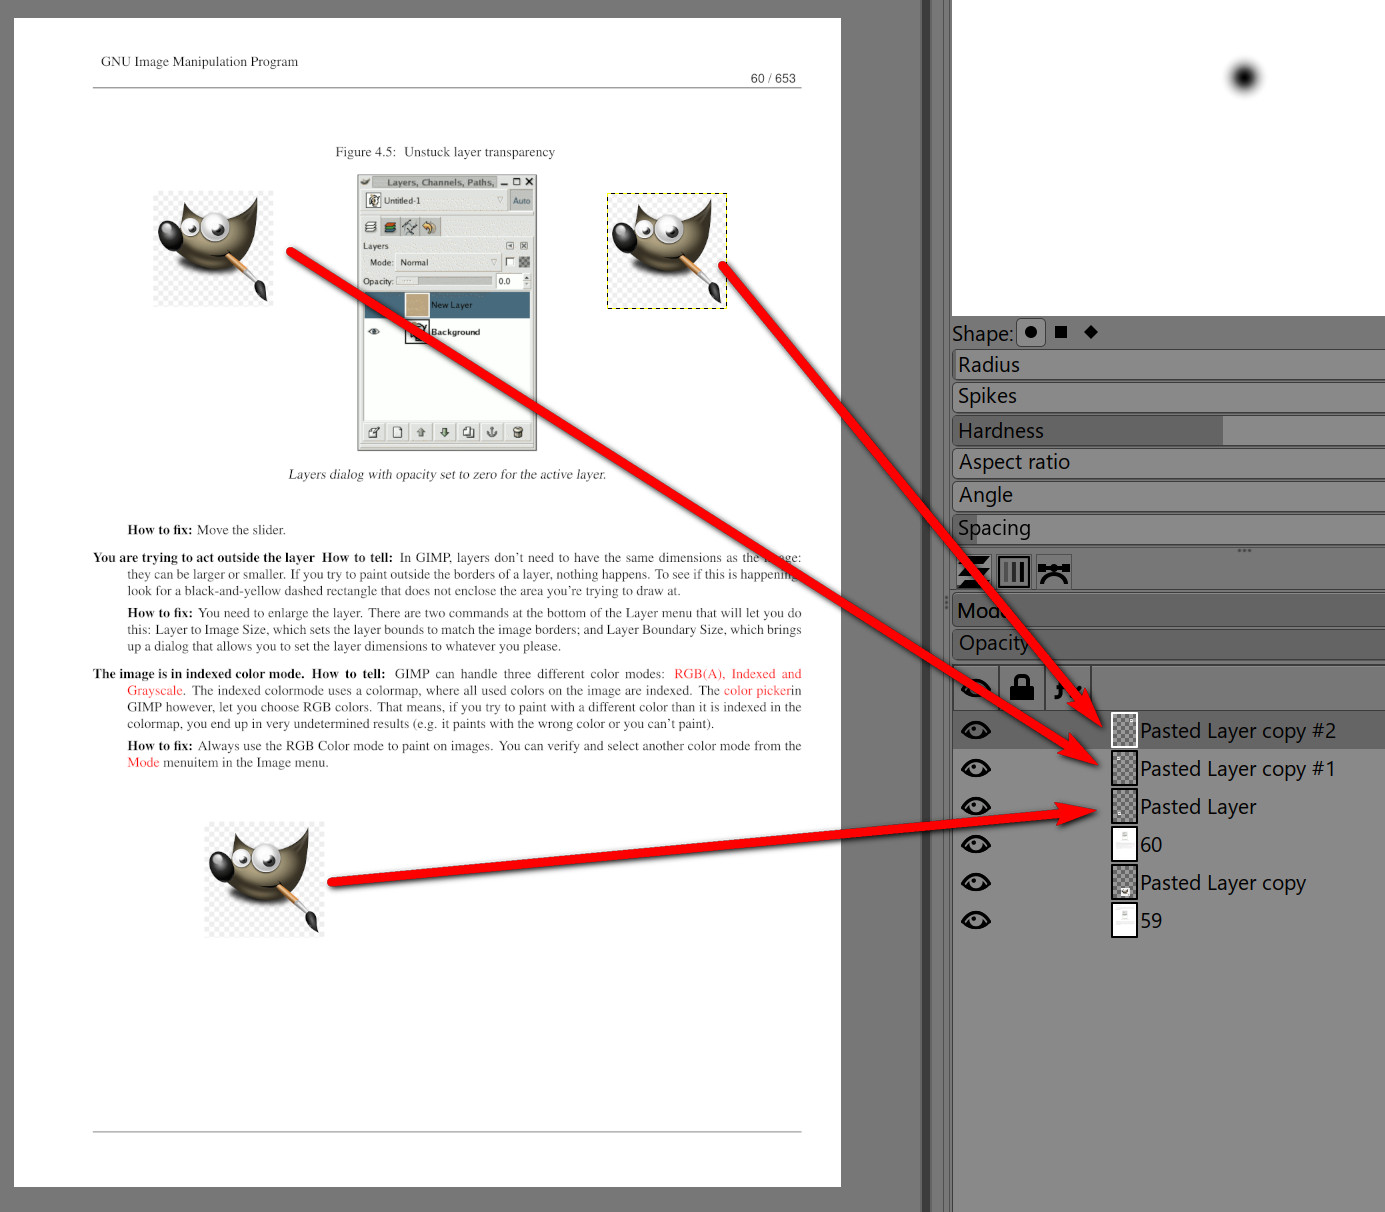Image resolution: width=1385 pixels, height=1212 pixels.
Task: Hide the Pasted Layer copy #2 layer
Action: click(x=976, y=731)
